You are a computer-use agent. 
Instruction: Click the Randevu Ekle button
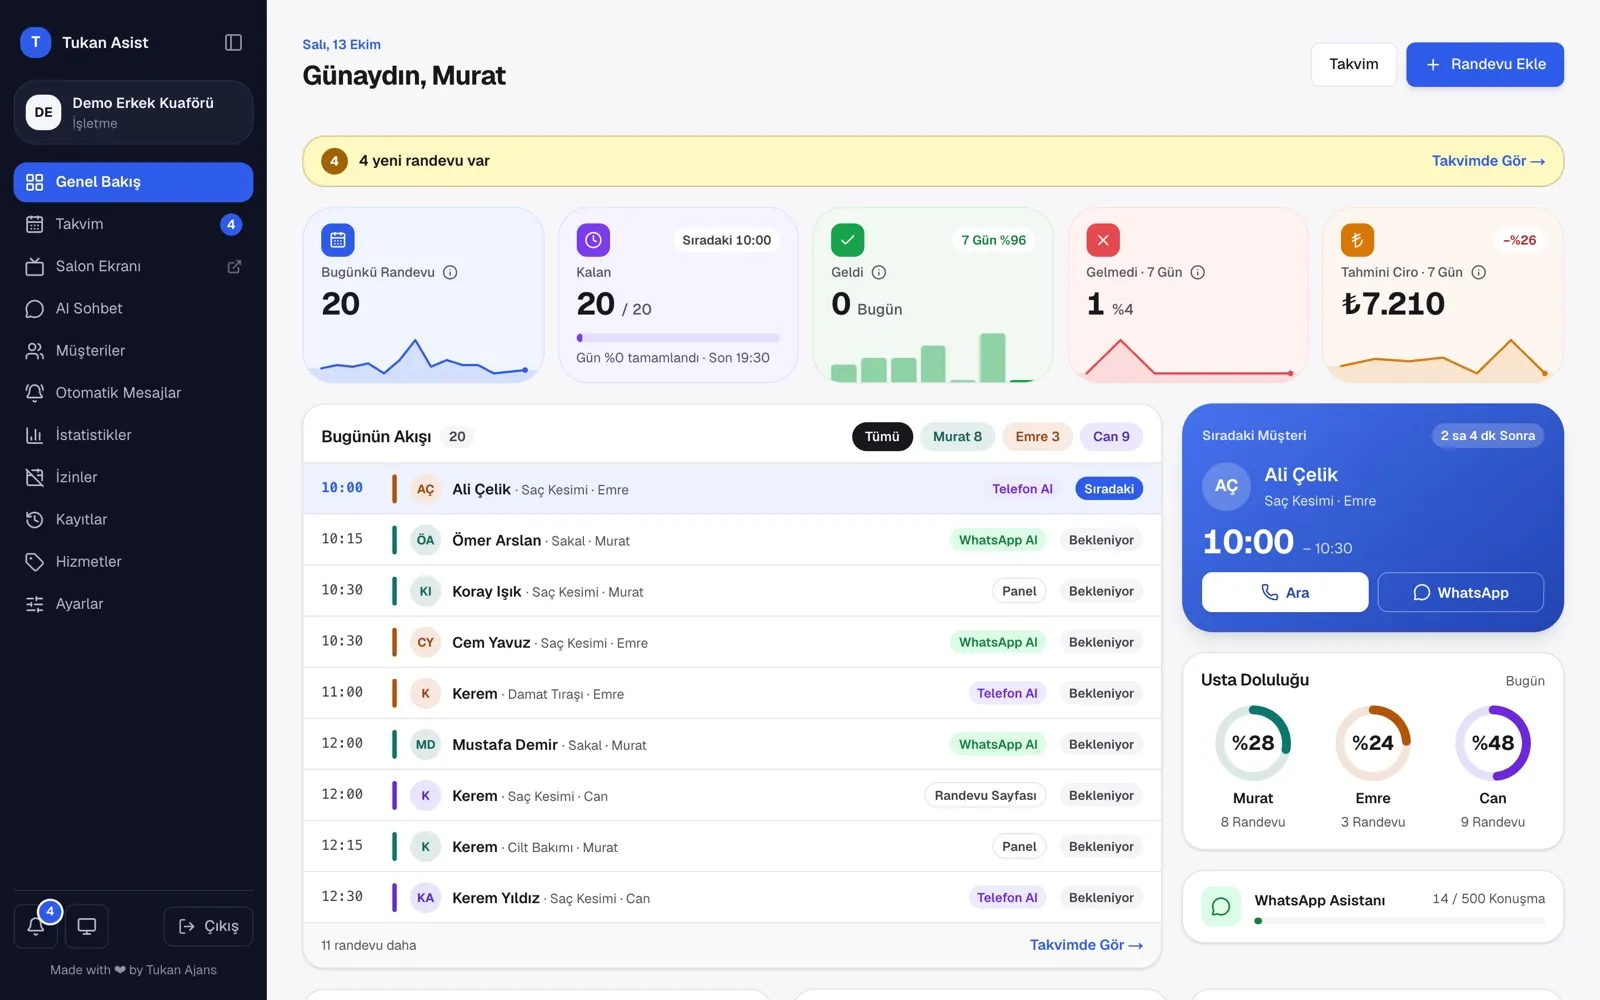[1485, 64]
